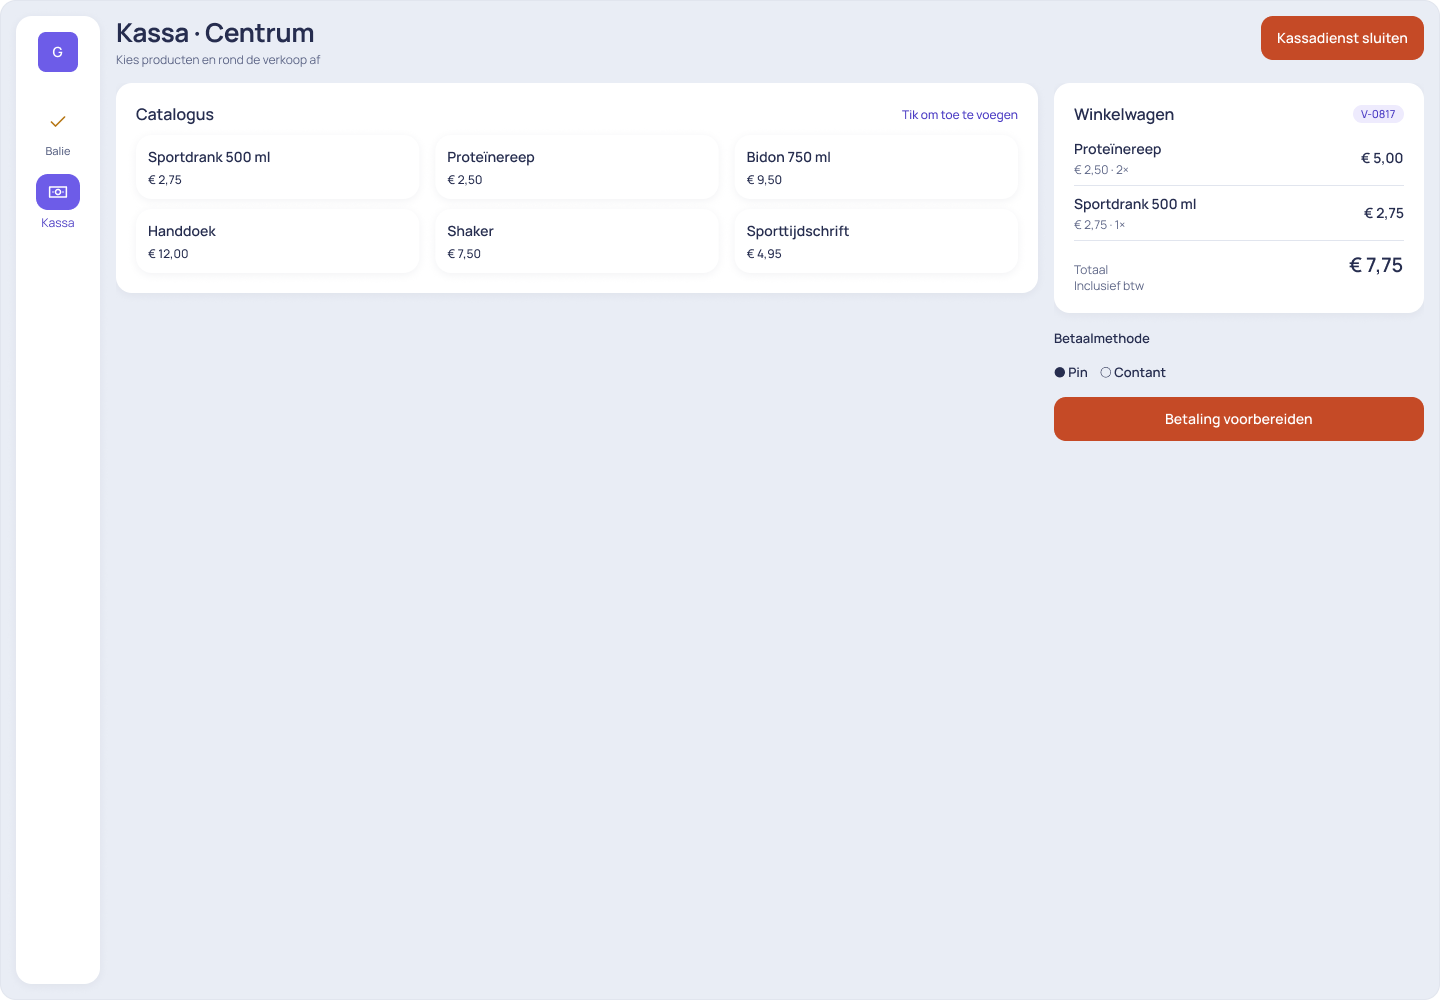Screen dimensions: 1440x1000
Task: Click Kassadienst sluiten button
Action: pyautogui.click(x=1342, y=38)
